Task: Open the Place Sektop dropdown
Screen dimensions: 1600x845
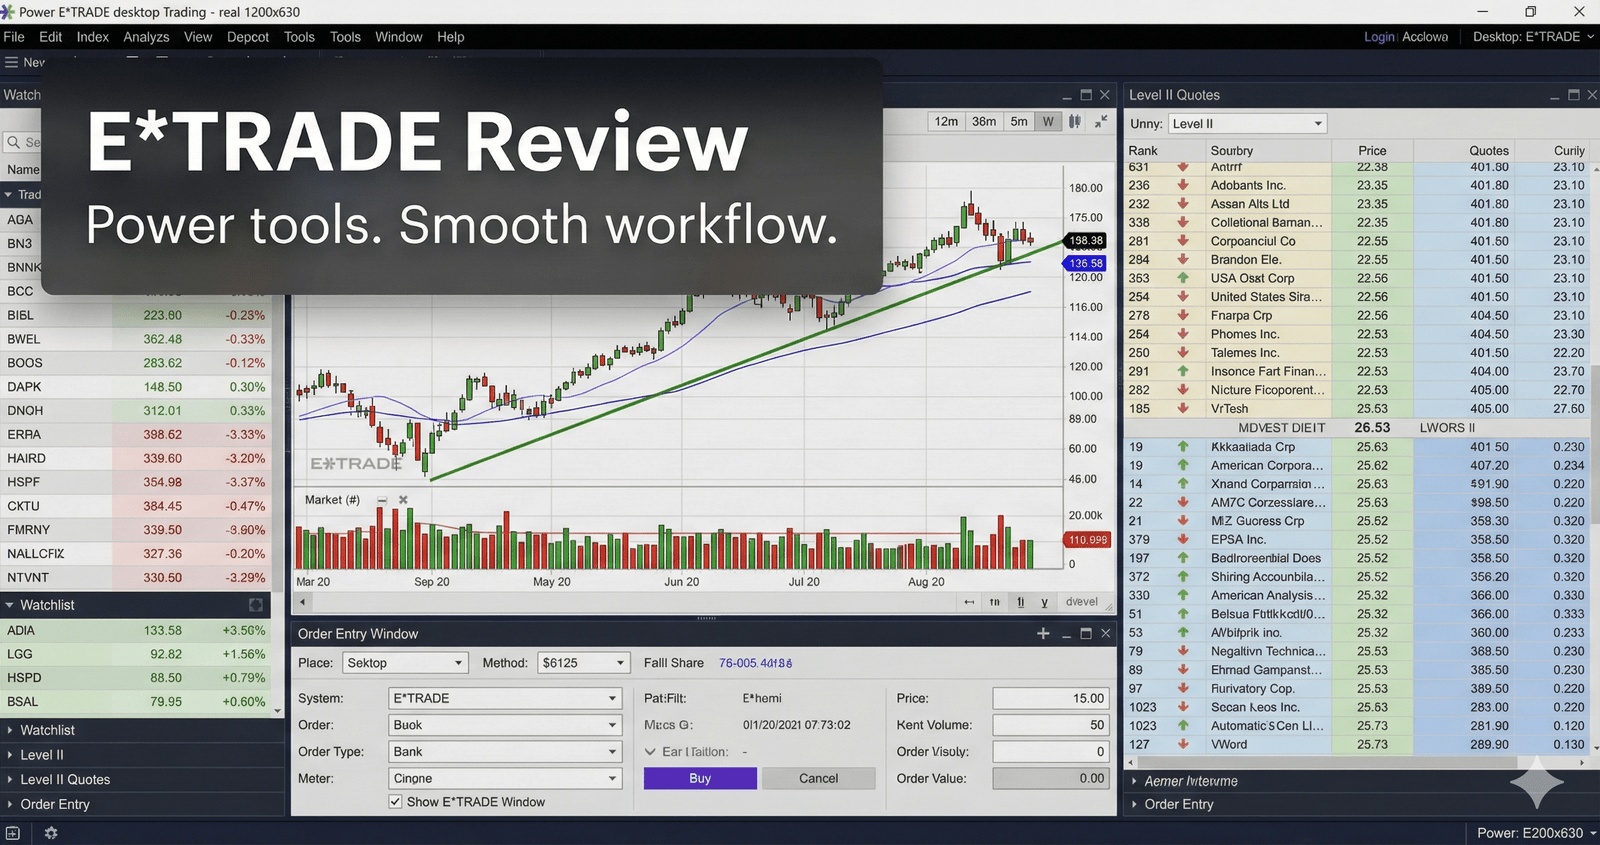Action: (405, 663)
